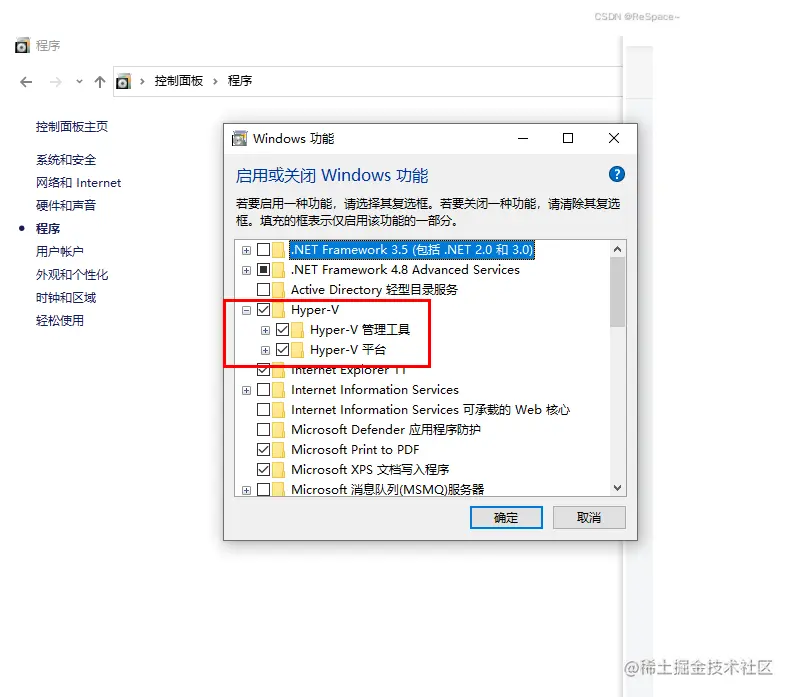
Task: Click the Control Panel icon in address bar
Action: point(123,81)
